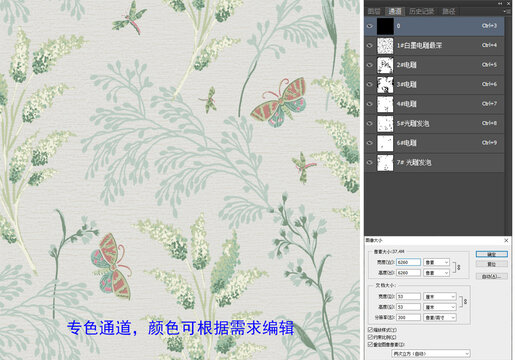Click document height field showing 53

(408, 307)
